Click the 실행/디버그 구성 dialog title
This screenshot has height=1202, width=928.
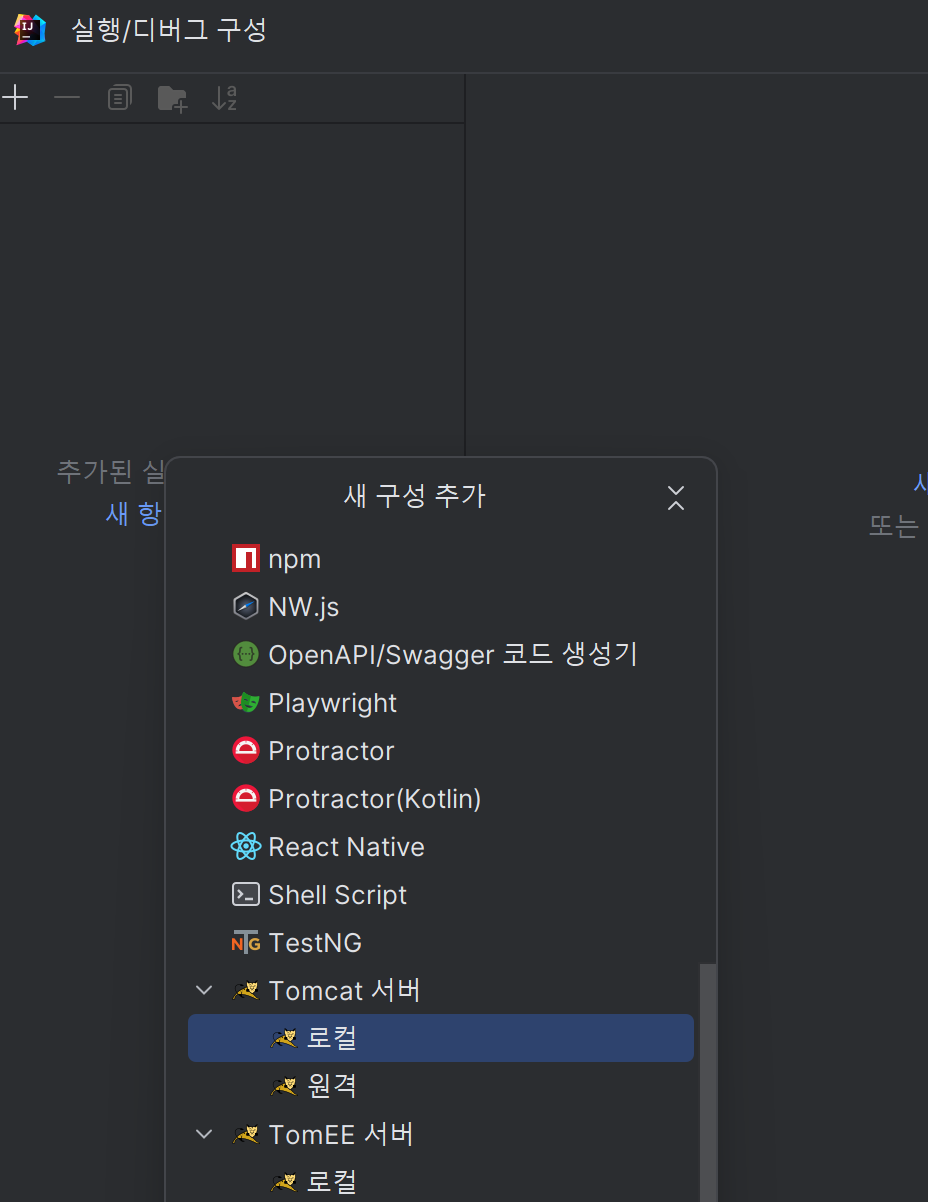coord(169,30)
